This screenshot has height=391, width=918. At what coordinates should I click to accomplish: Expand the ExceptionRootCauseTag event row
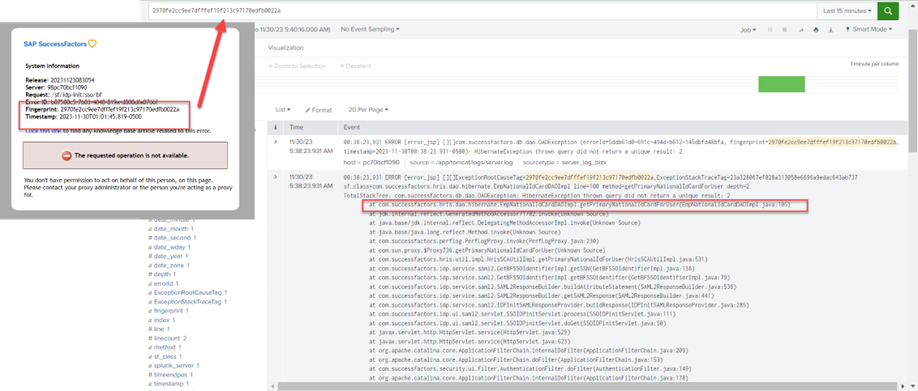tap(275, 176)
